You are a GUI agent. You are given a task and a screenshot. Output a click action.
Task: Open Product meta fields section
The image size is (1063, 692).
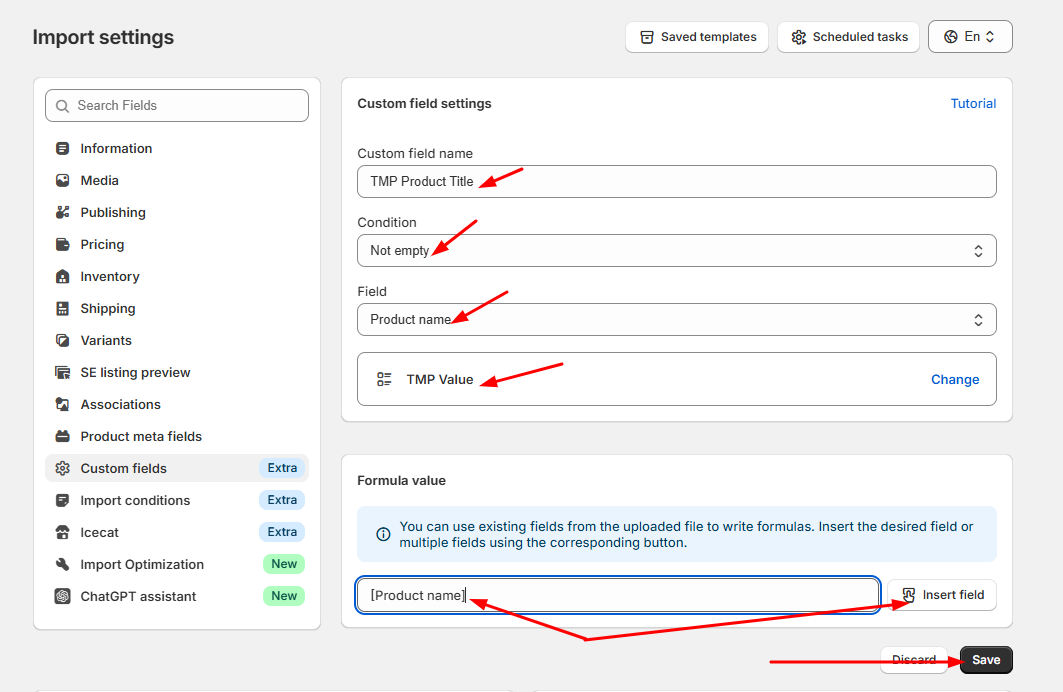177,436
